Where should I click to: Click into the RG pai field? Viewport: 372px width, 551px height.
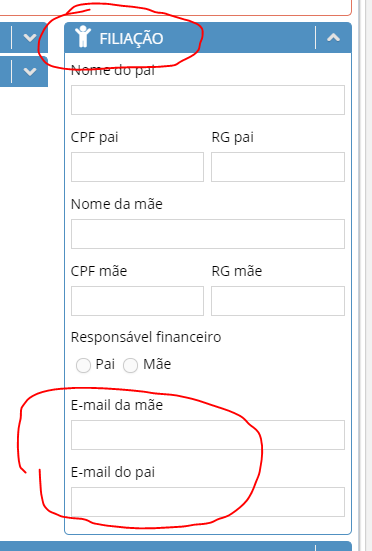278,167
